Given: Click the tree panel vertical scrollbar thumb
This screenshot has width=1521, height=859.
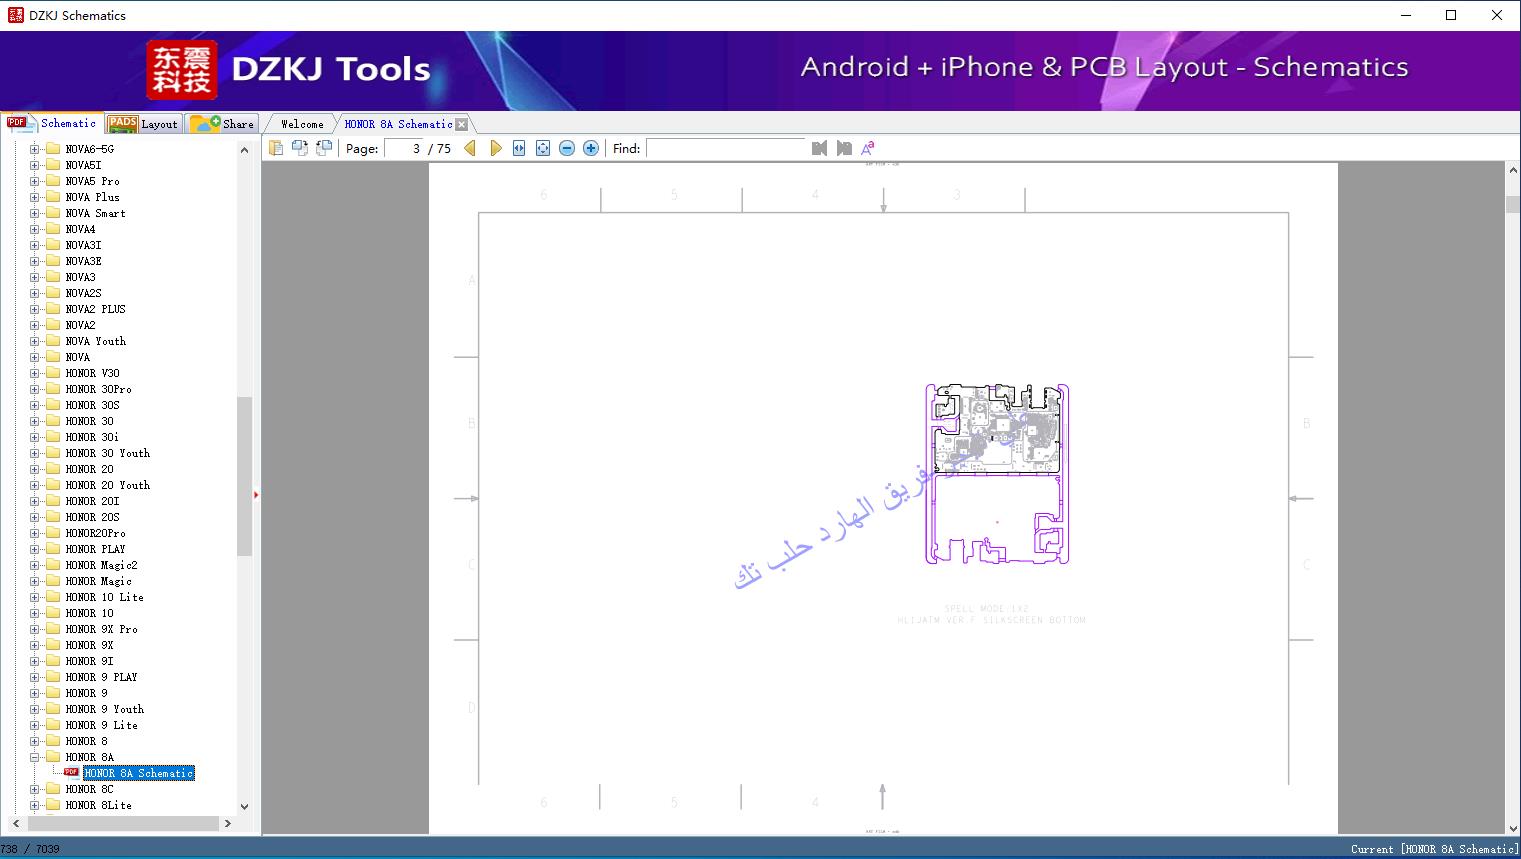Looking at the screenshot, I should coord(244,476).
